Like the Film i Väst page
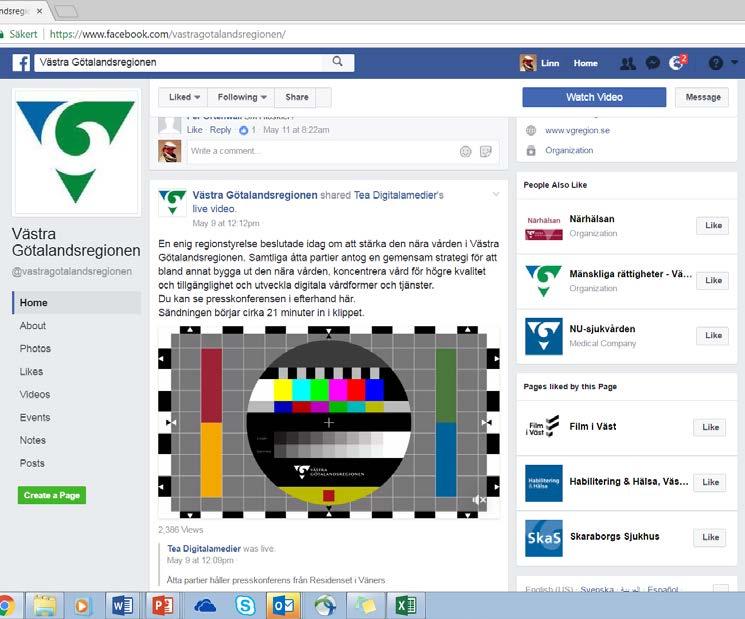The width and height of the screenshot is (745, 619). [710, 428]
